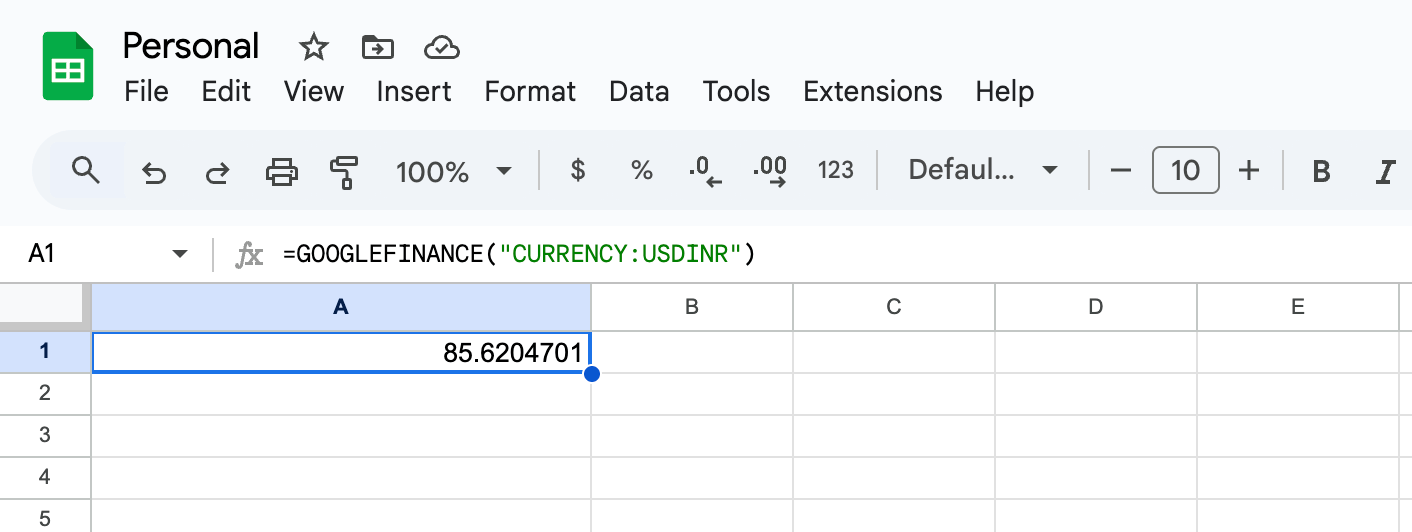Select column E header
This screenshot has width=1412, height=532.
1298,307
